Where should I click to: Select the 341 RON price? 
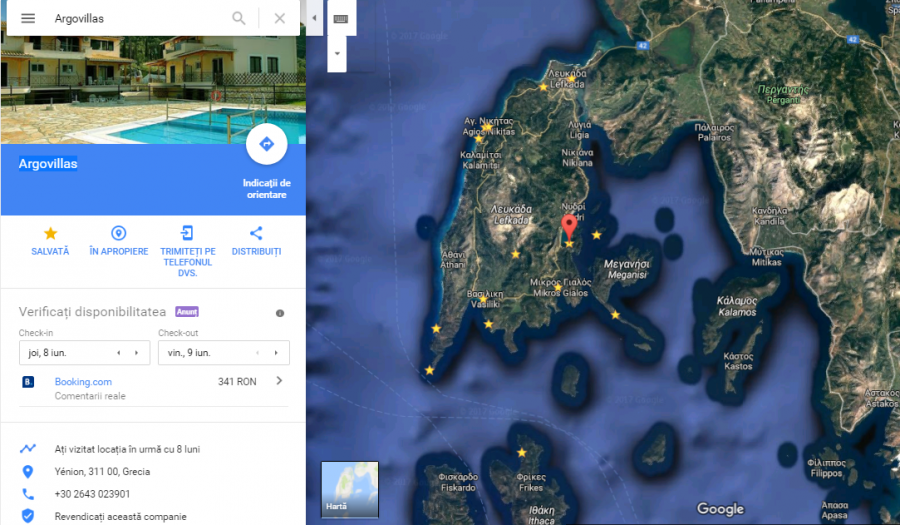(237, 382)
